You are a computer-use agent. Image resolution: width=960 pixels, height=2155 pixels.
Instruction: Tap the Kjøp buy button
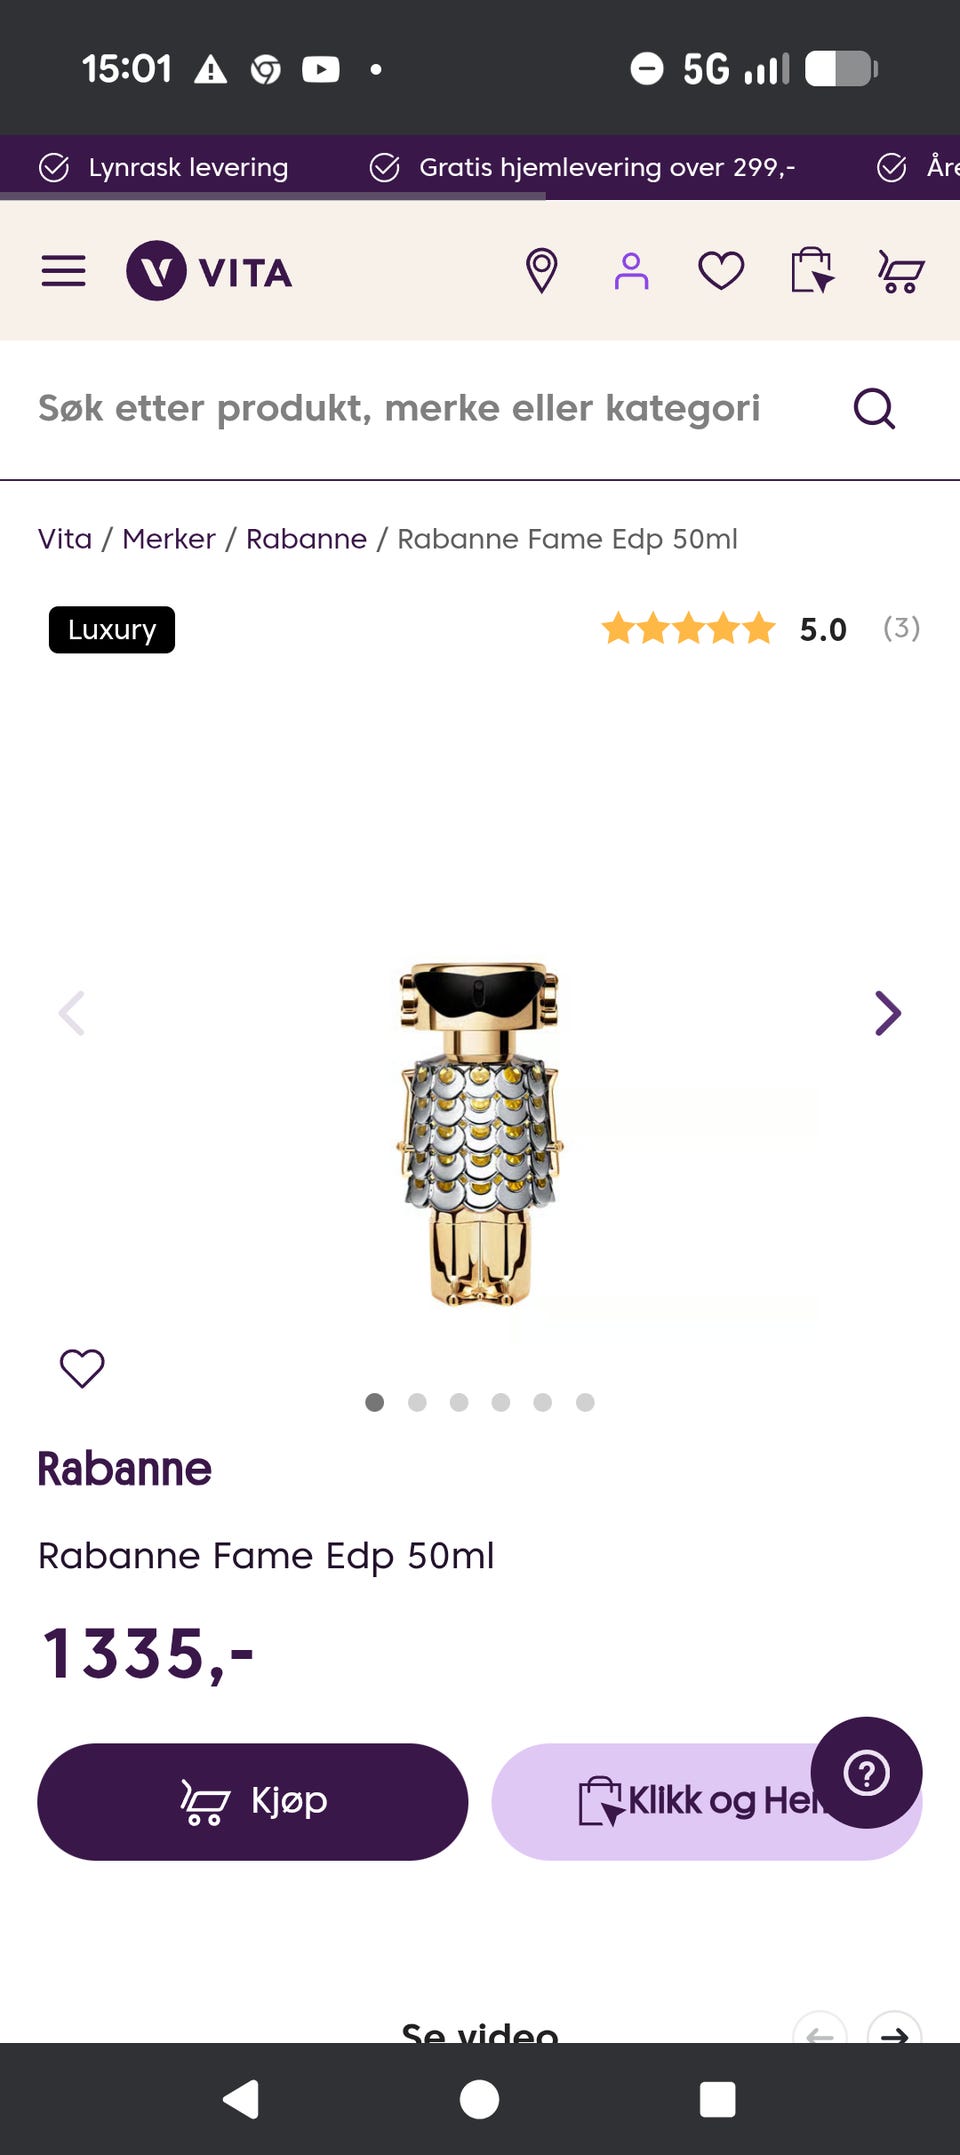pos(253,1802)
